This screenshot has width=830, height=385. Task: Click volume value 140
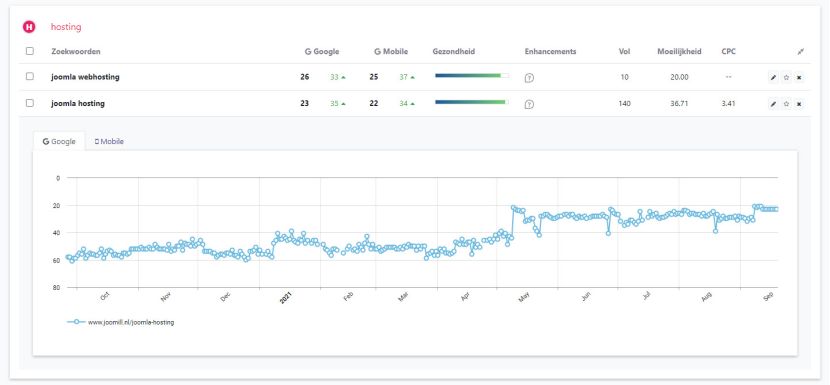tap(625, 103)
